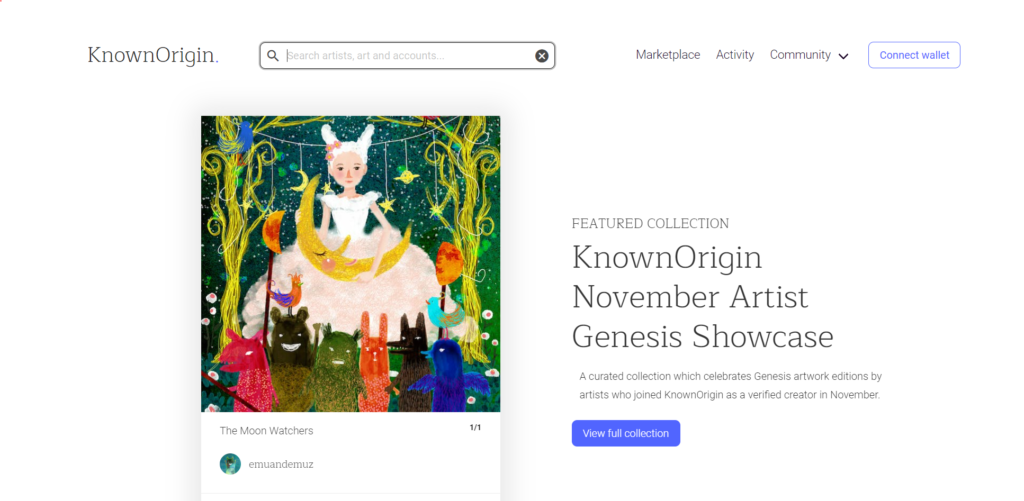Click the KnownOrigin November Artist Genesis Showcase heading
1024x501 pixels.
[703, 297]
